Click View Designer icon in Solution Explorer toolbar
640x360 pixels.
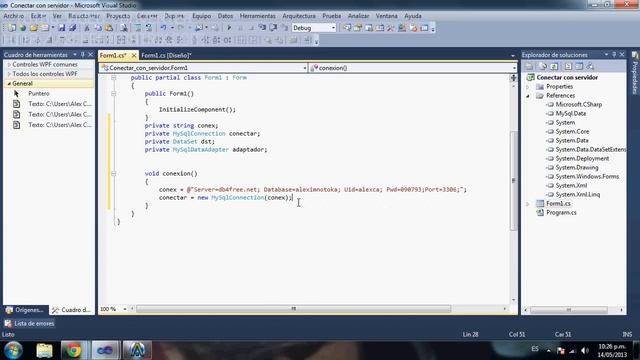(x=579, y=66)
